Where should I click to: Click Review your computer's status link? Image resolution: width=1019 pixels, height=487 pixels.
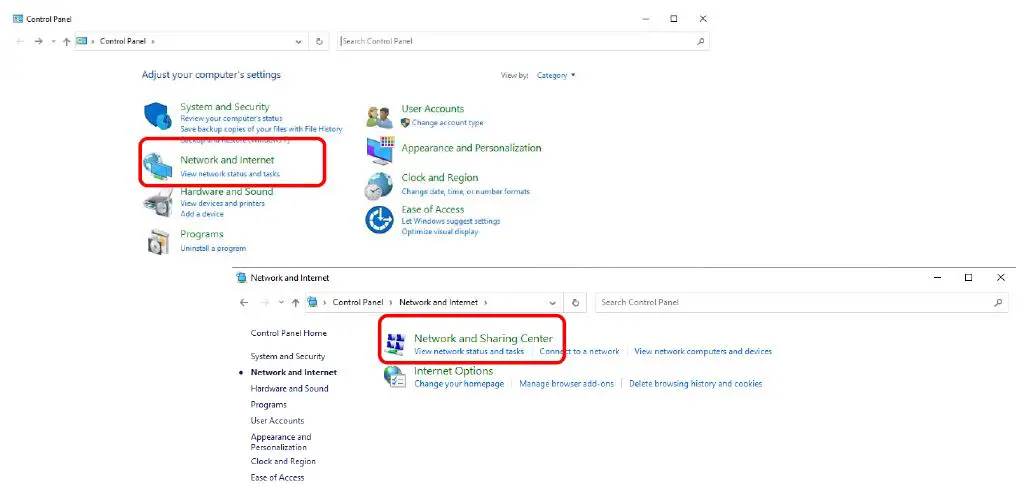(231, 118)
